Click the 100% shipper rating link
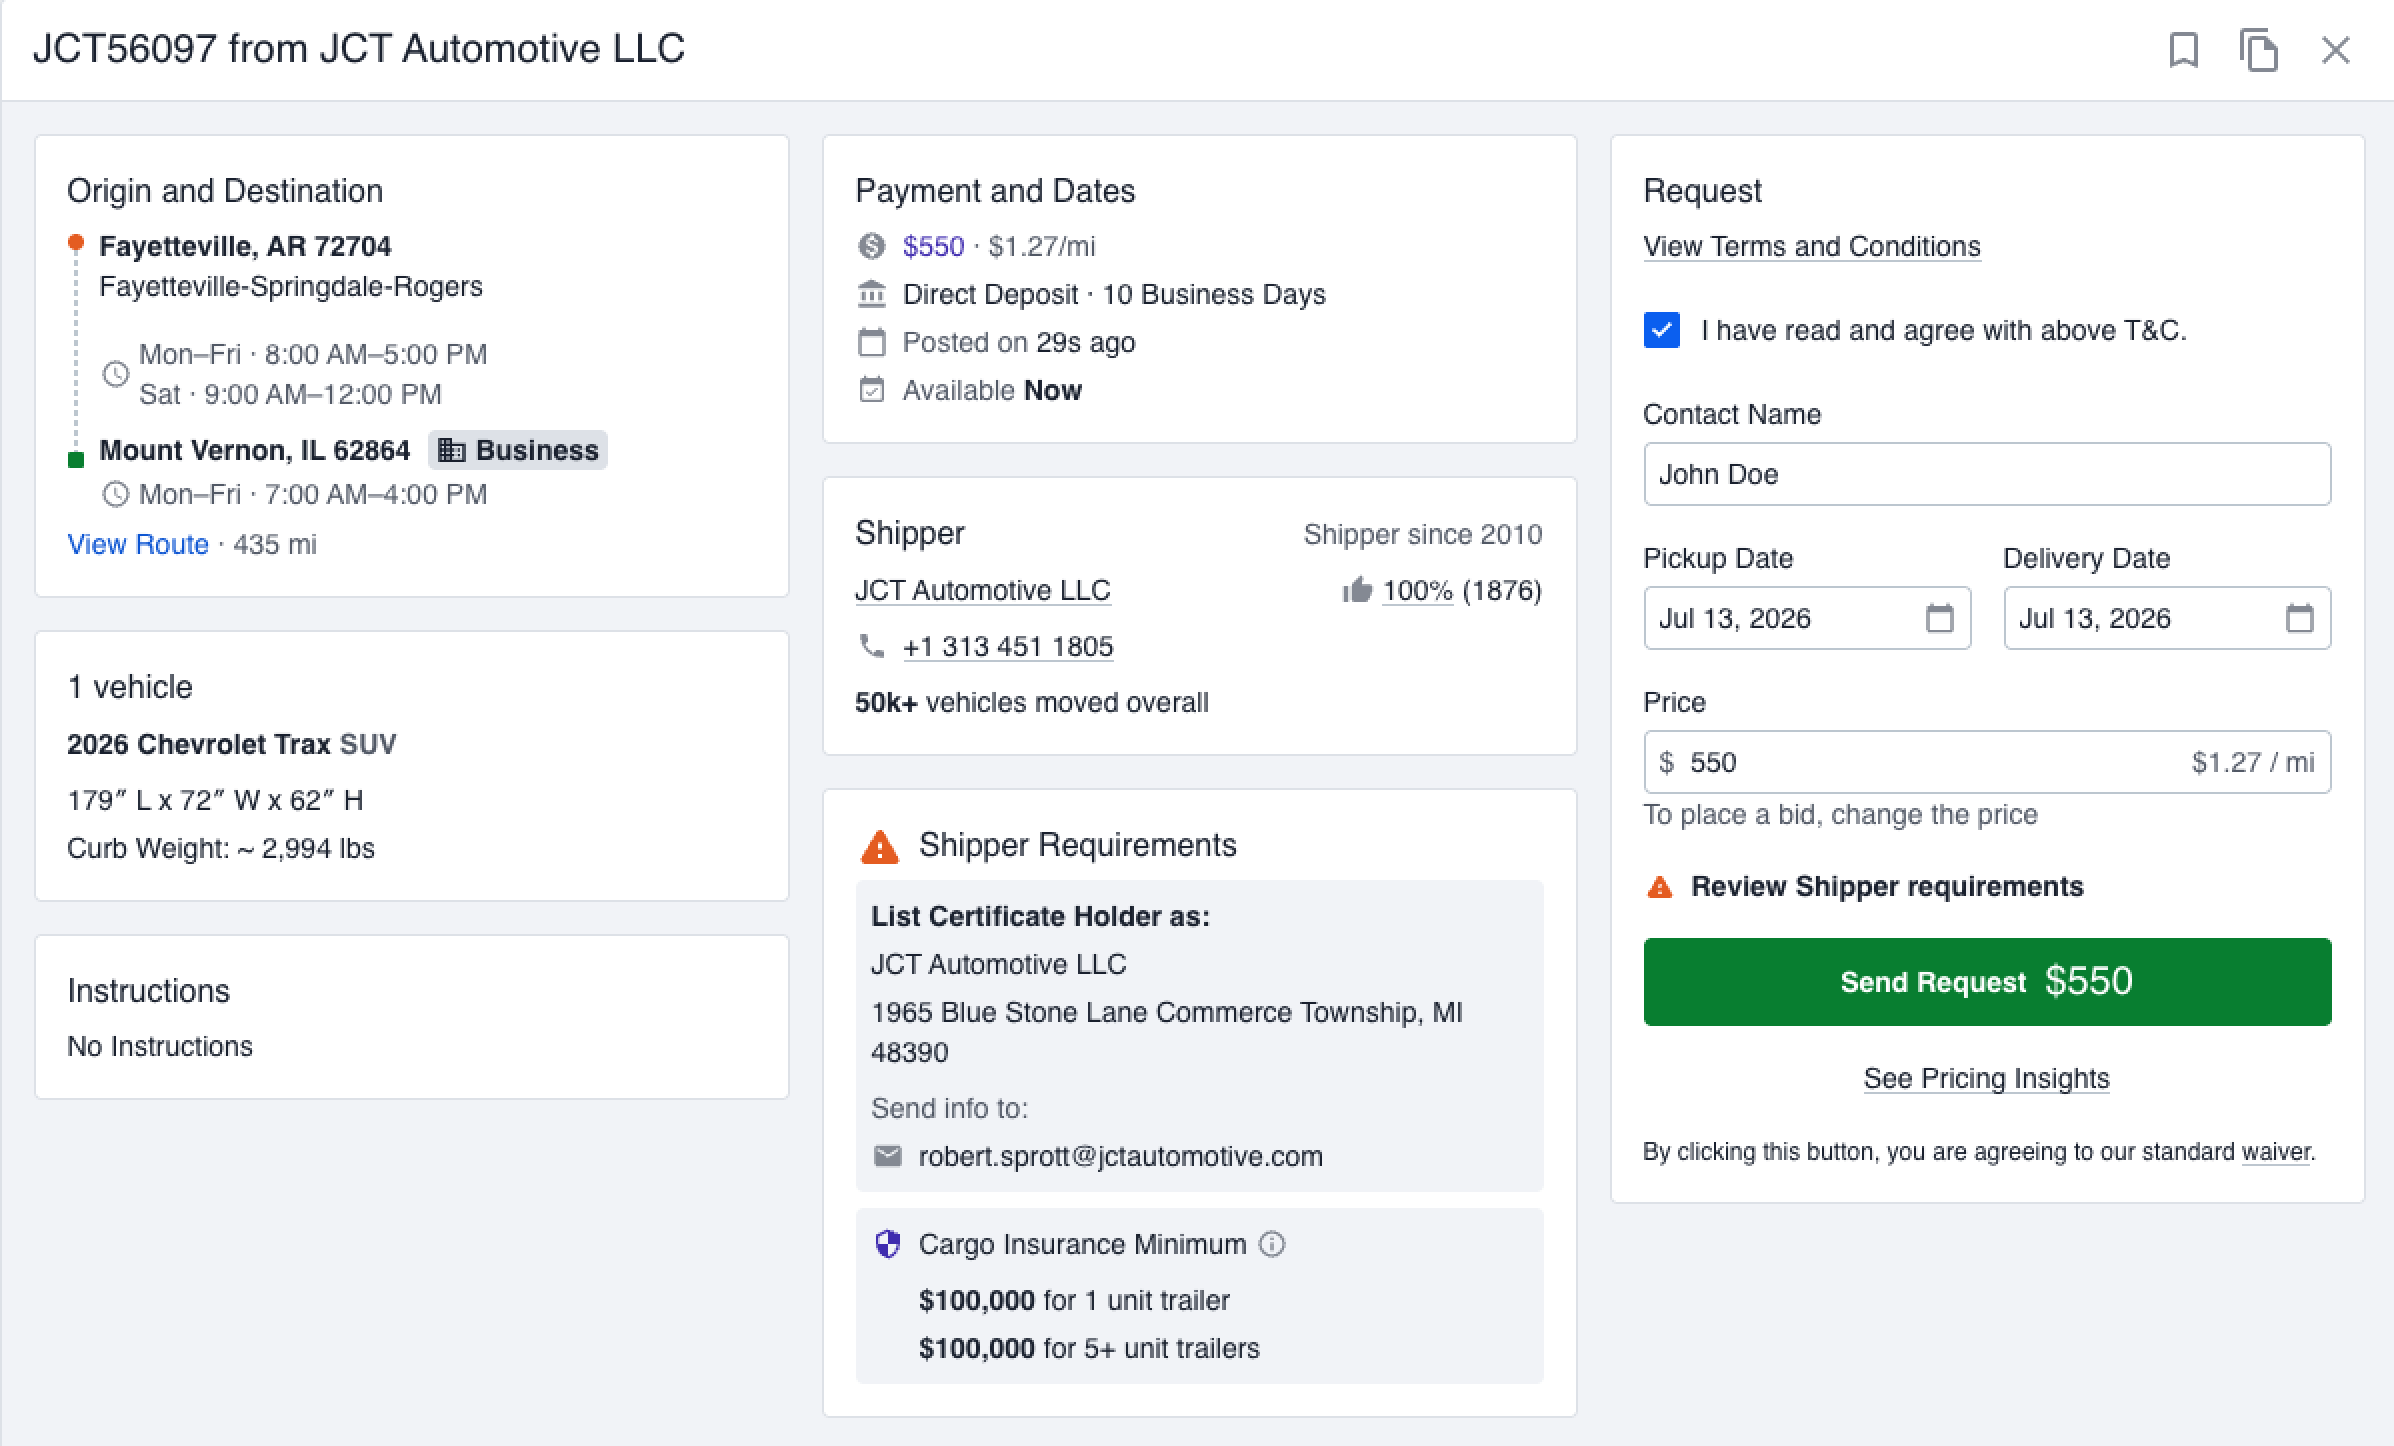 pos(1417,590)
